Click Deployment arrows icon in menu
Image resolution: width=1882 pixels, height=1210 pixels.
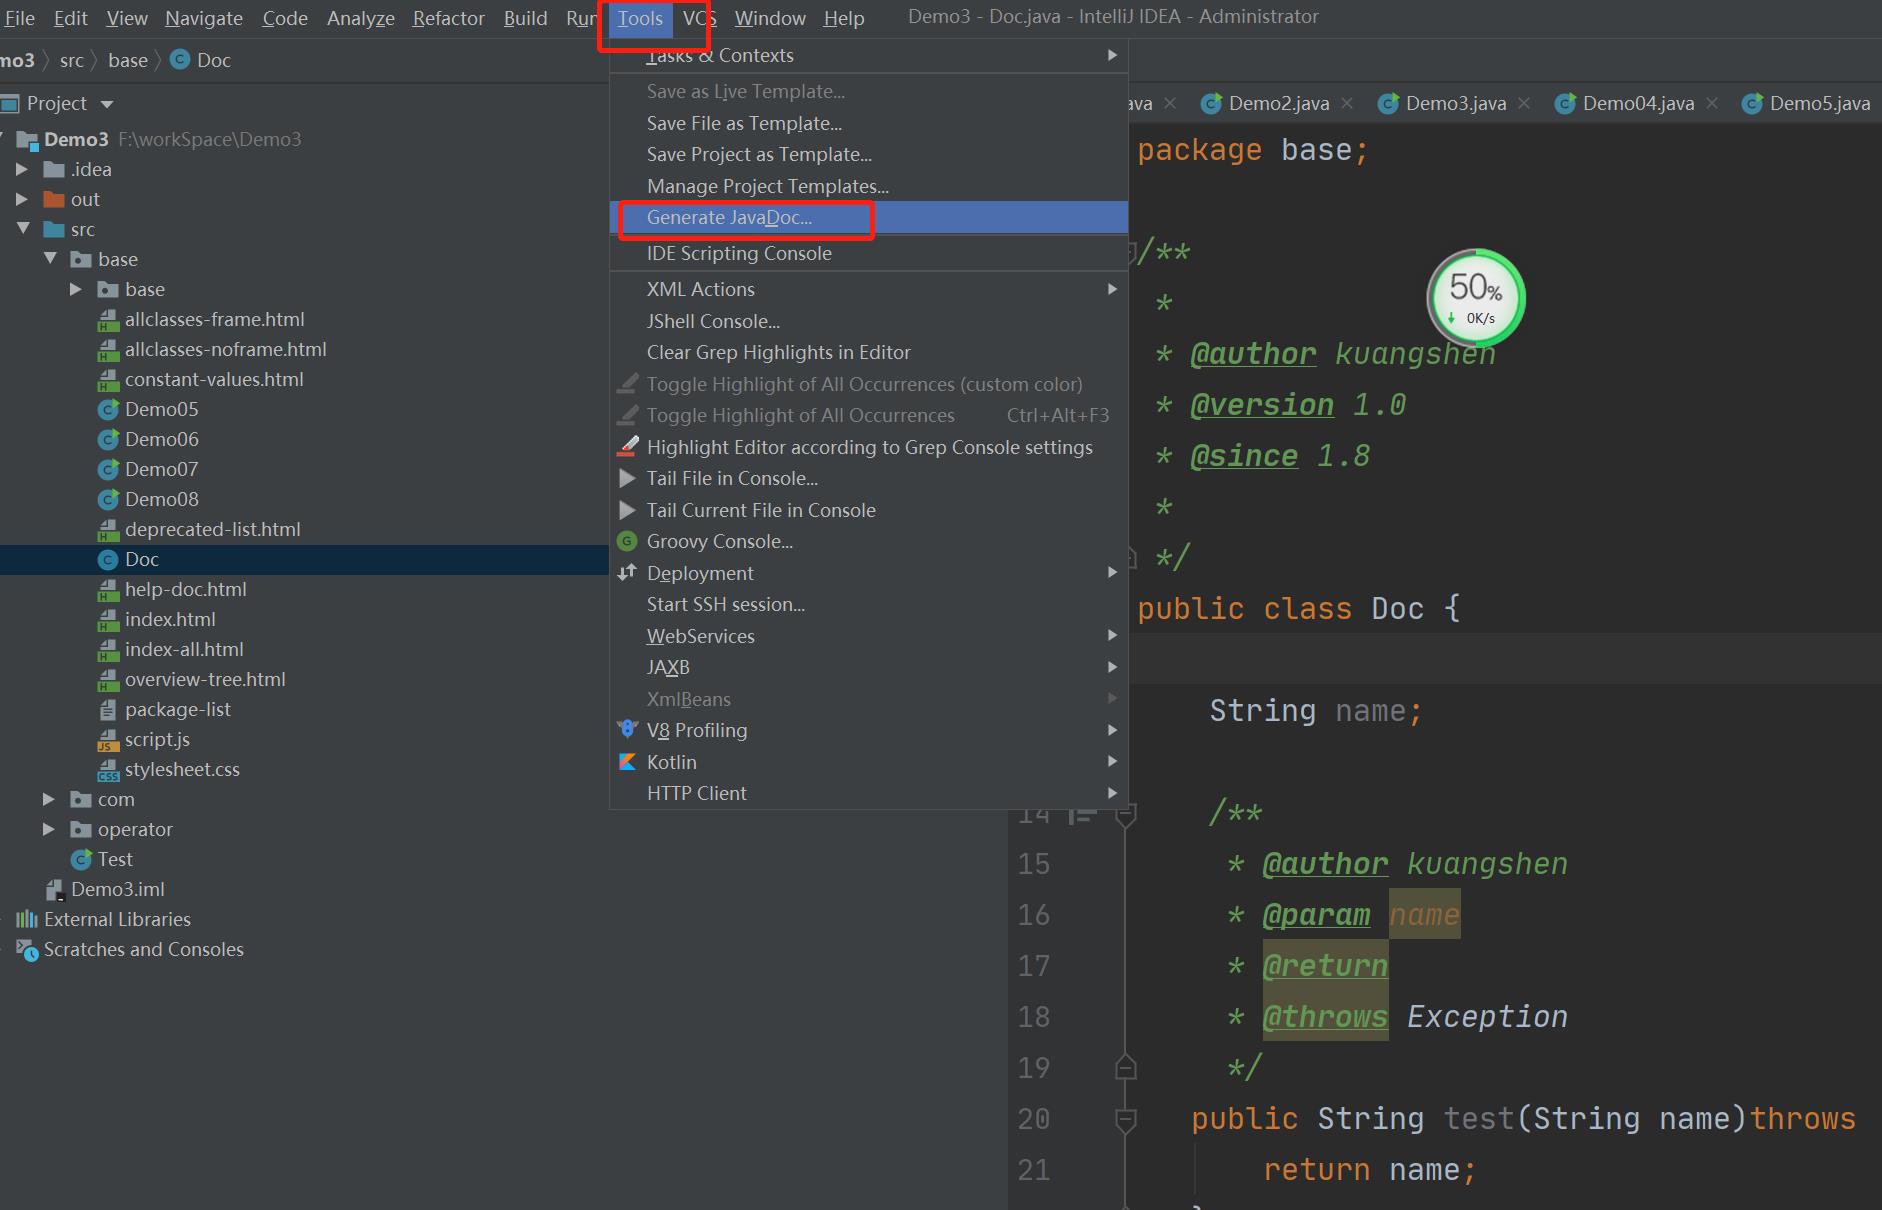tap(627, 572)
